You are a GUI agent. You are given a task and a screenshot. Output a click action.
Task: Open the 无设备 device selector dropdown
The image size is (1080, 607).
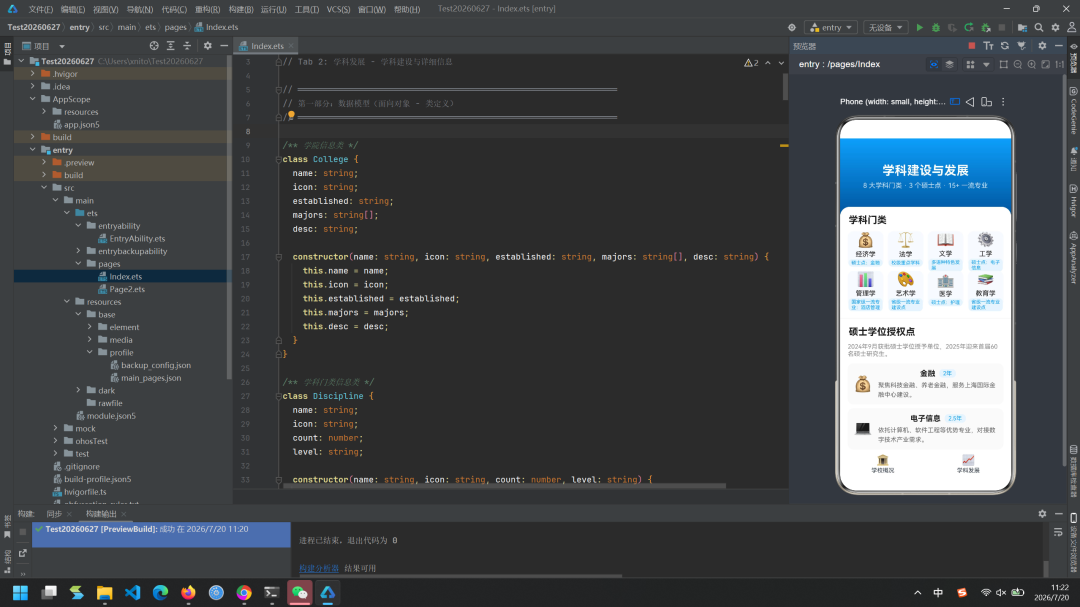pyautogui.click(x=885, y=28)
